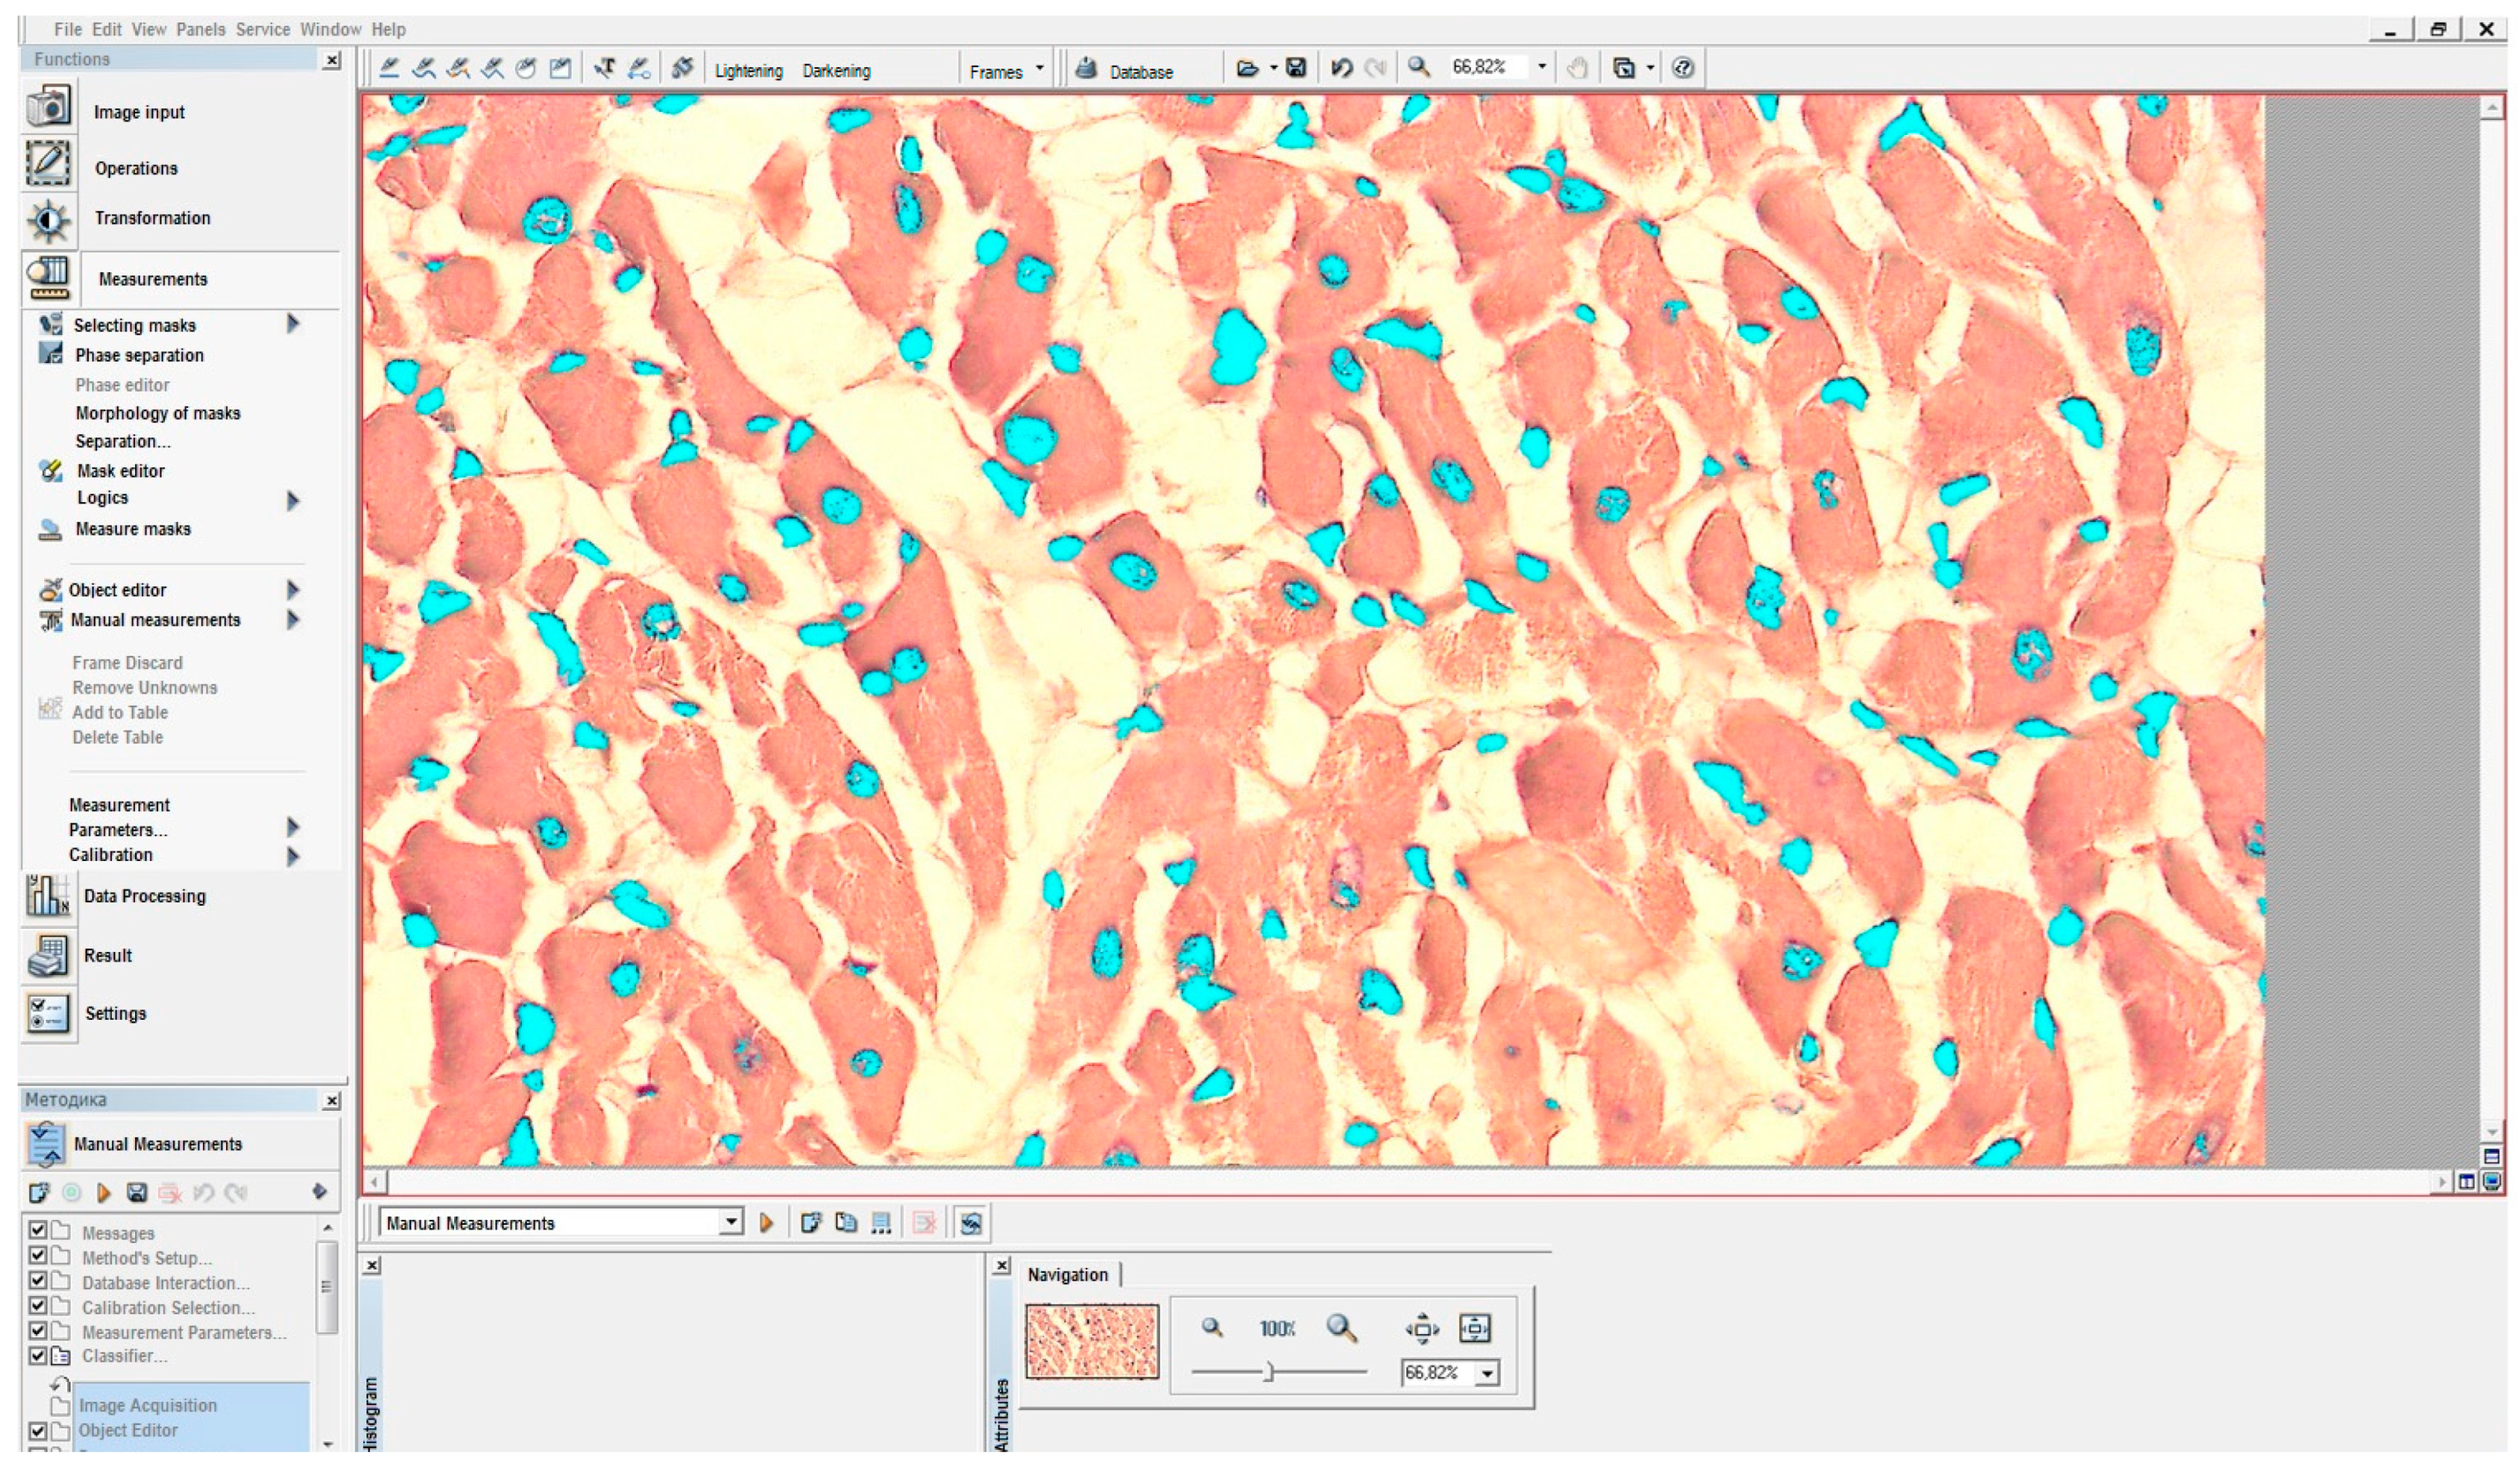Image resolution: width=2520 pixels, height=1471 pixels.
Task: Open the Transformation function icon
Action: 47,220
